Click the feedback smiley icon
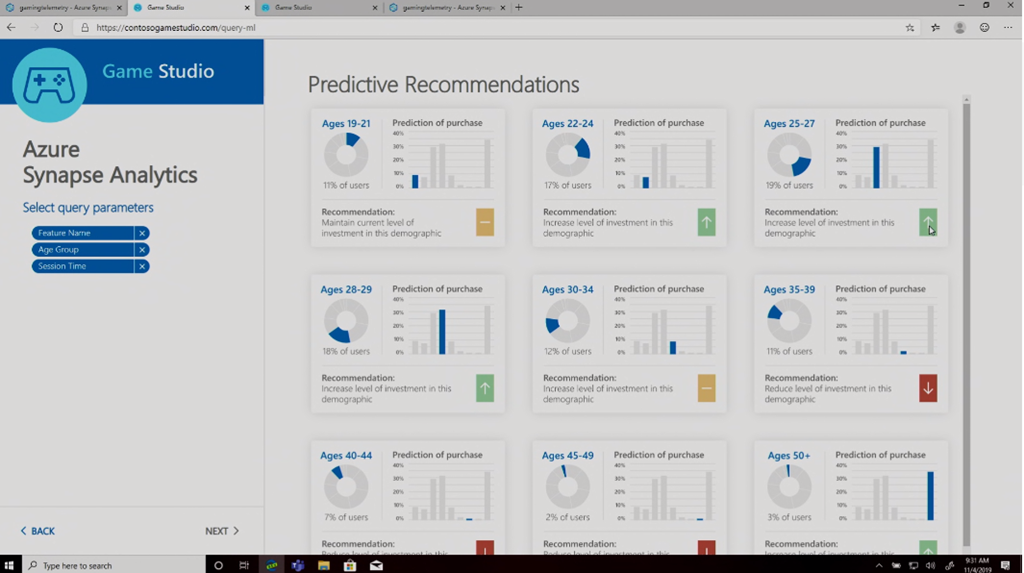 pyautogui.click(x=984, y=27)
